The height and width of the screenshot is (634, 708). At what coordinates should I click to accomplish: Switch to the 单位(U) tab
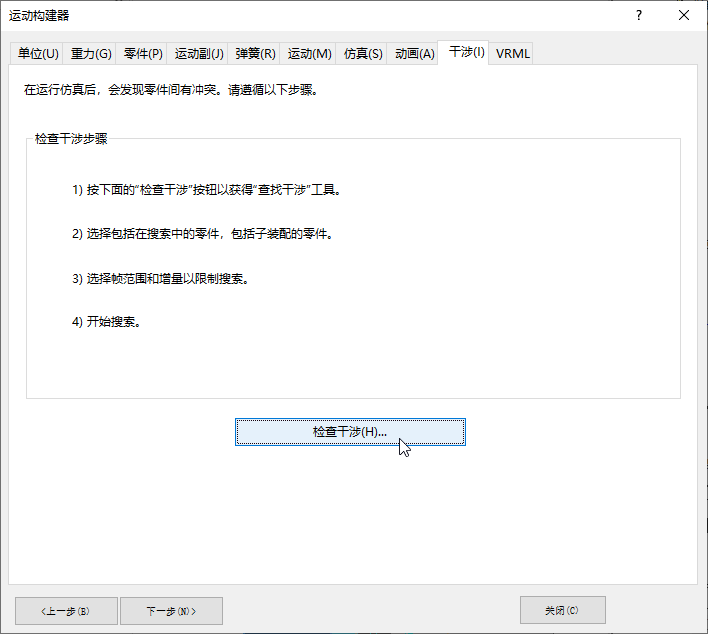point(37,54)
